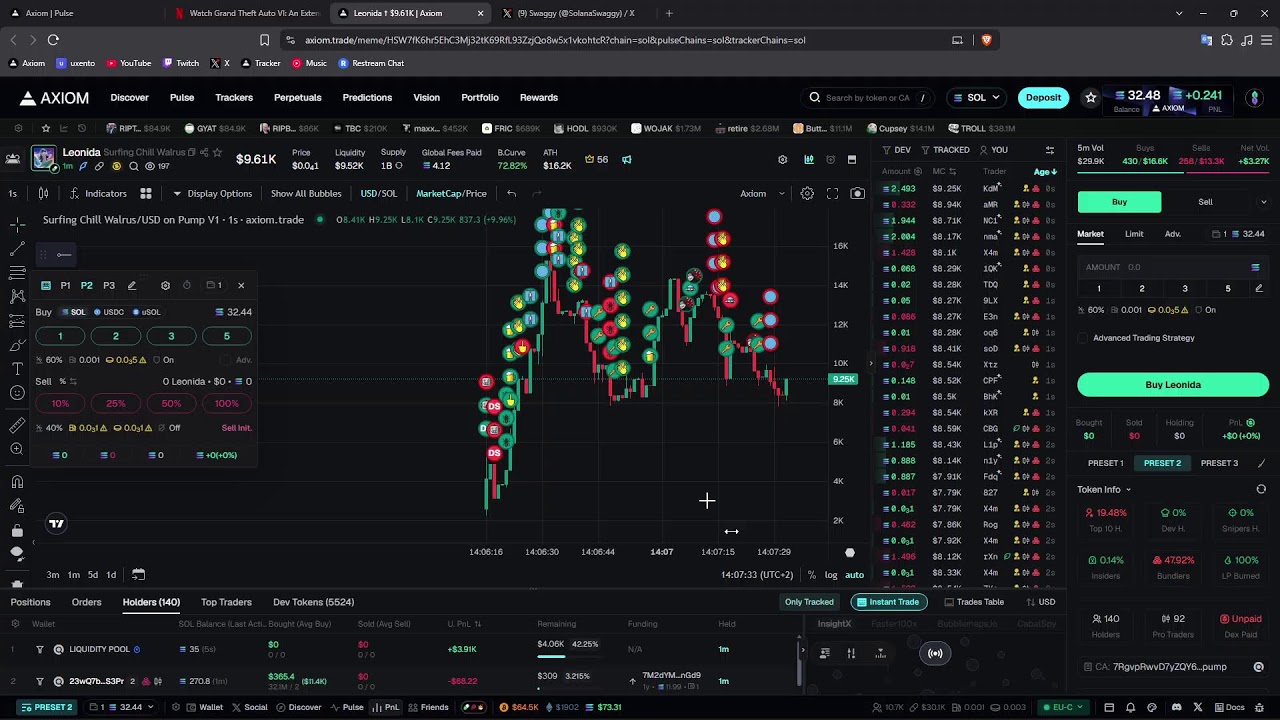Image resolution: width=1280 pixels, height=720 pixels.
Task: Toggle the log scale on chart
Action: pos(831,575)
